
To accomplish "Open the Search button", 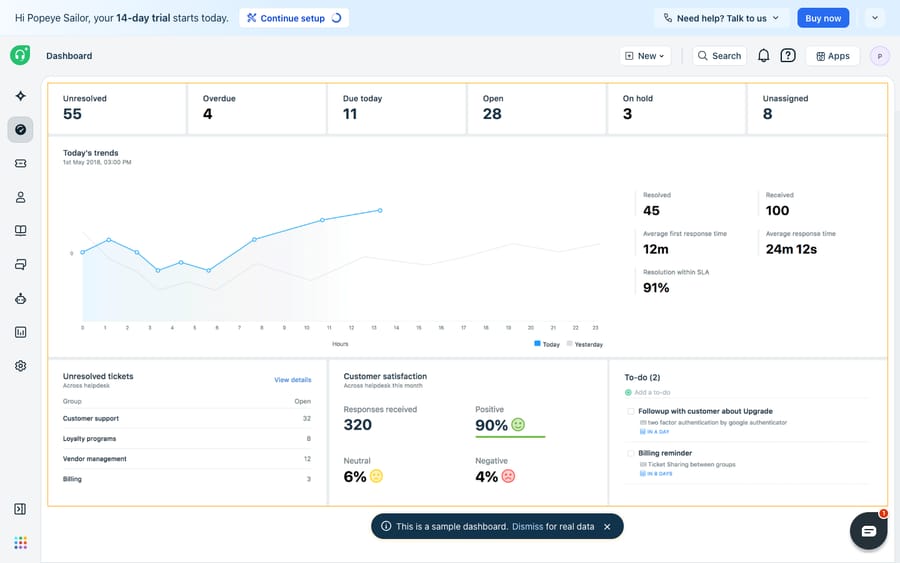I will pyautogui.click(x=719, y=56).
